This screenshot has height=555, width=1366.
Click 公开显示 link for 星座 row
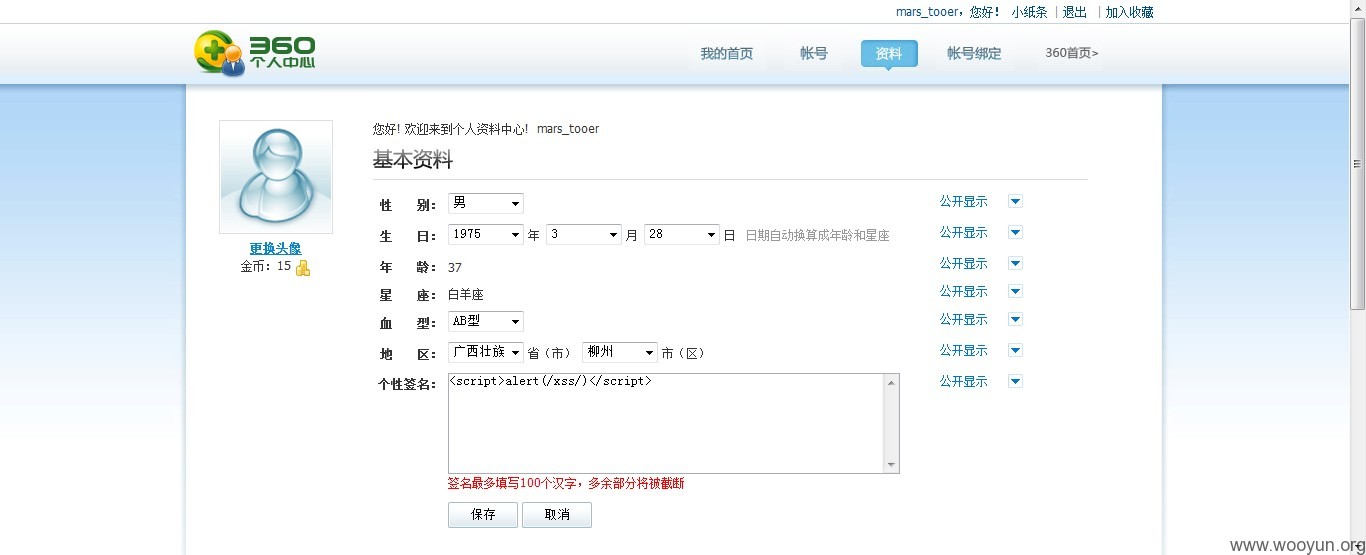coord(963,291)
